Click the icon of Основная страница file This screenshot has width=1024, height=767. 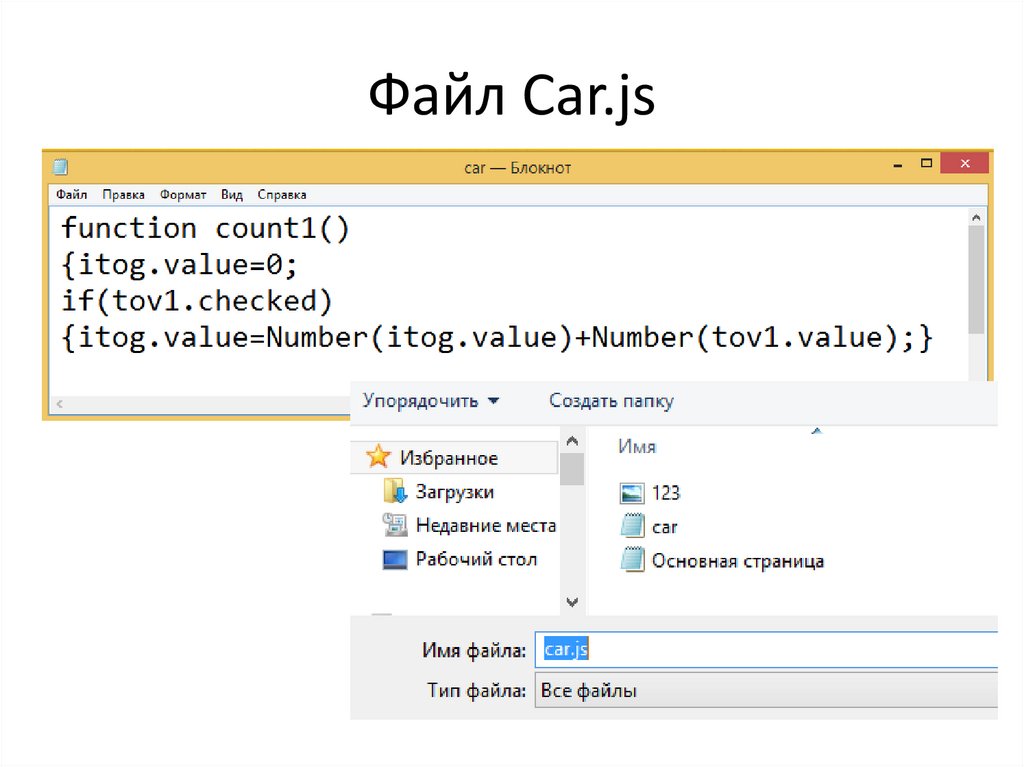[632, 560]
